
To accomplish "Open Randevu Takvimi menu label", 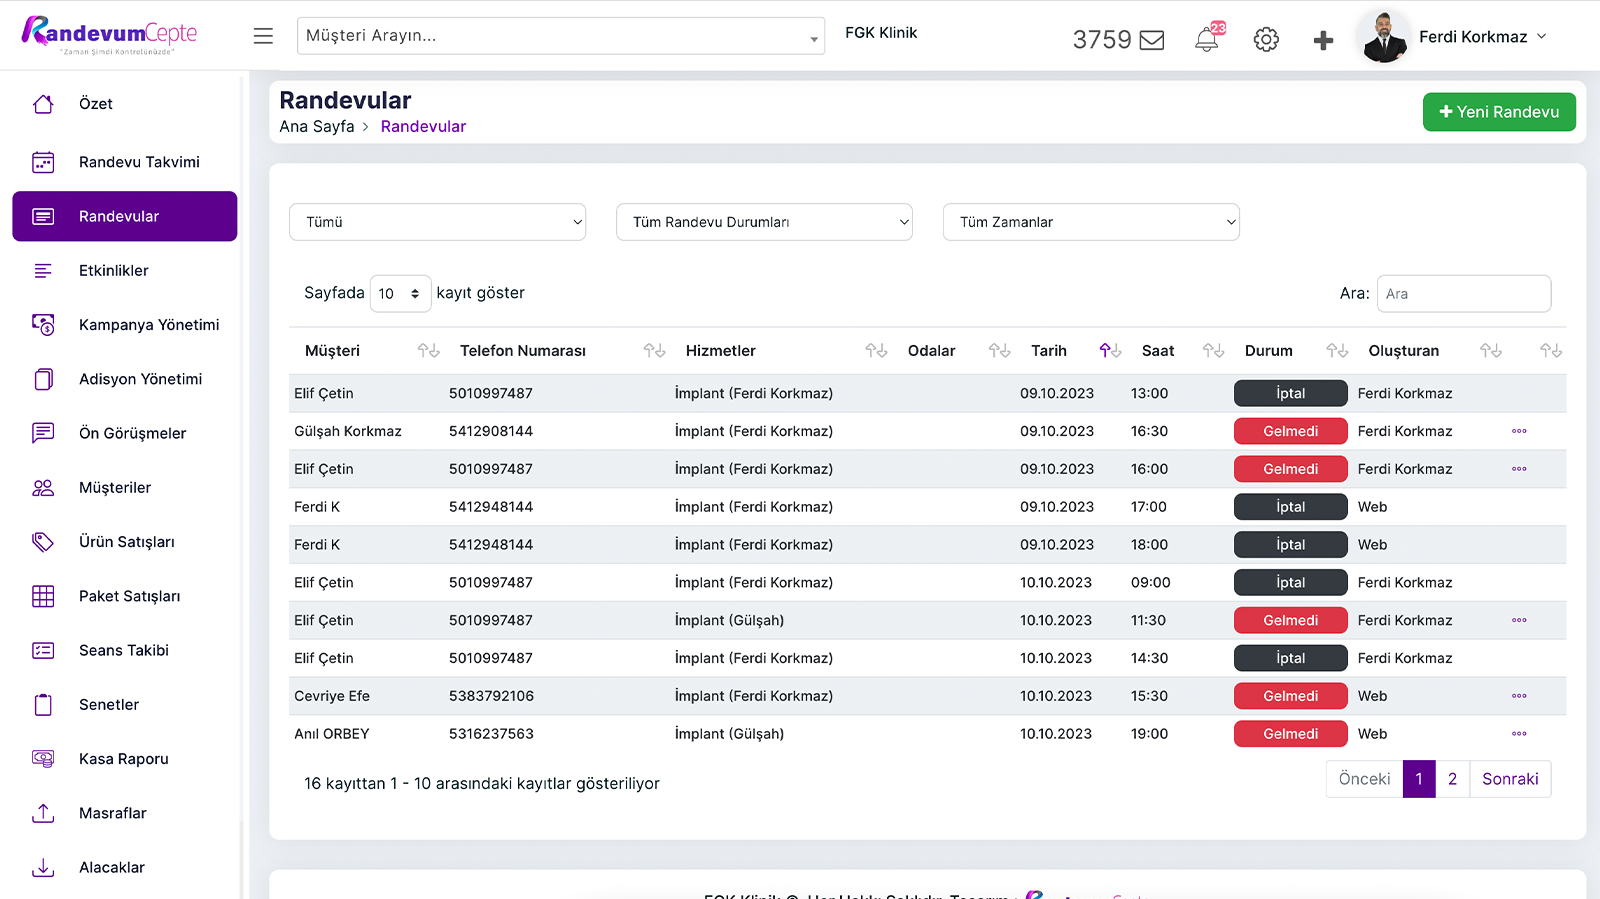I will [139, 162].
